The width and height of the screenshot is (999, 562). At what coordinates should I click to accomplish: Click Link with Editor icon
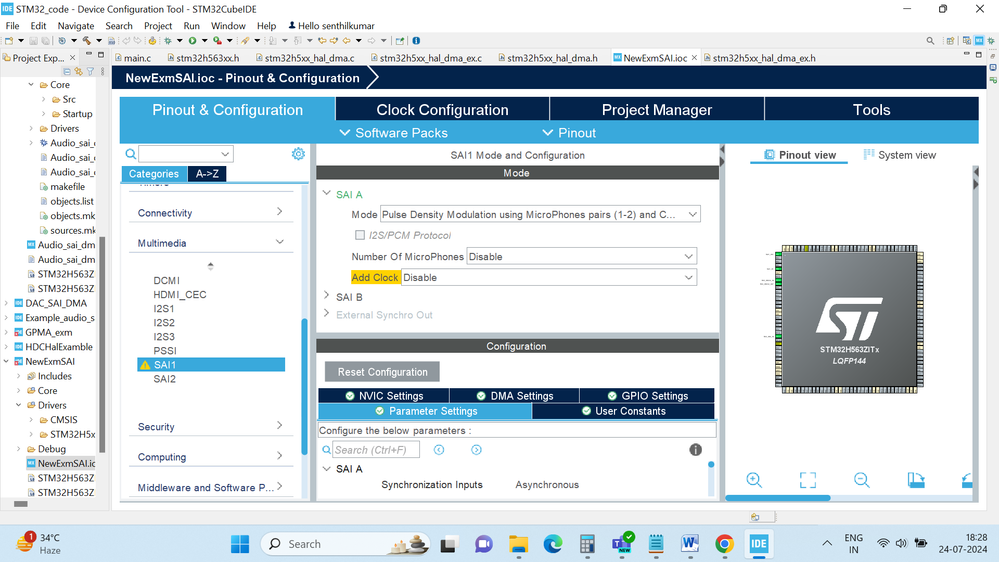point(78,71)
